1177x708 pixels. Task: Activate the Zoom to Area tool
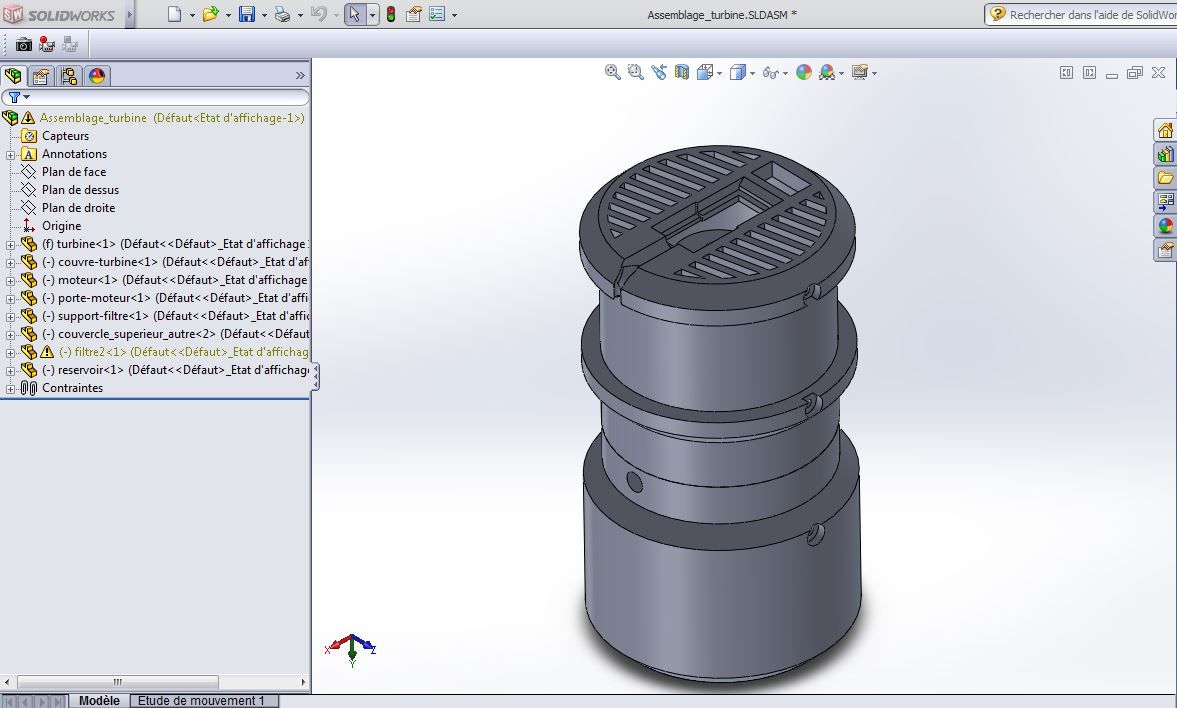coord(635,72)
